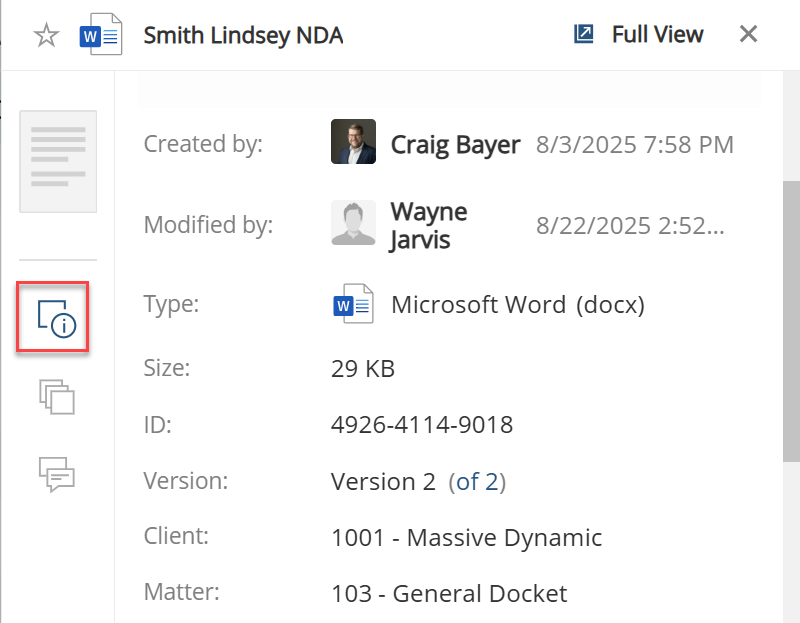Click the matter 103 - General Docket
This screenshot has height=623, width=800.
[x=449, y=594]
